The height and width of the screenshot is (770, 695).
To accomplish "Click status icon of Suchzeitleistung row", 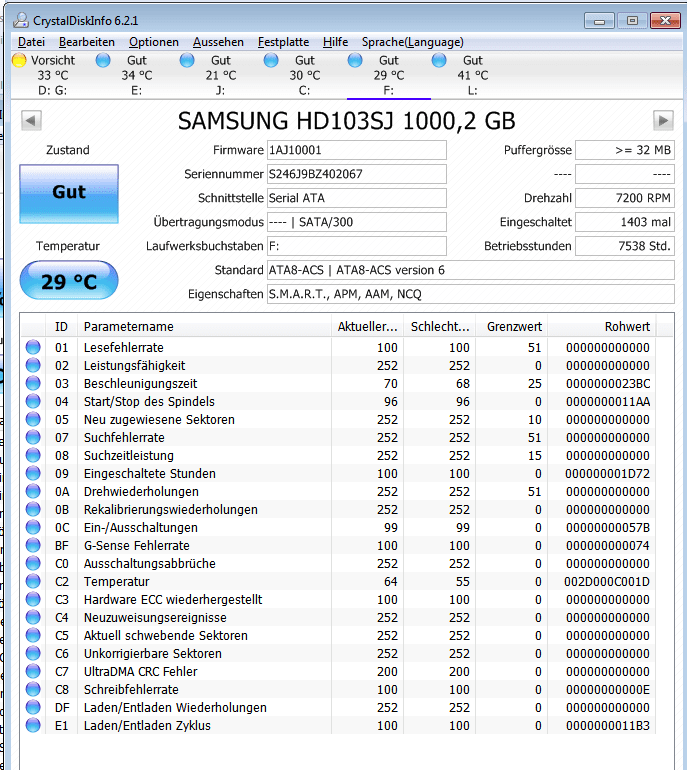I will 33,455.
